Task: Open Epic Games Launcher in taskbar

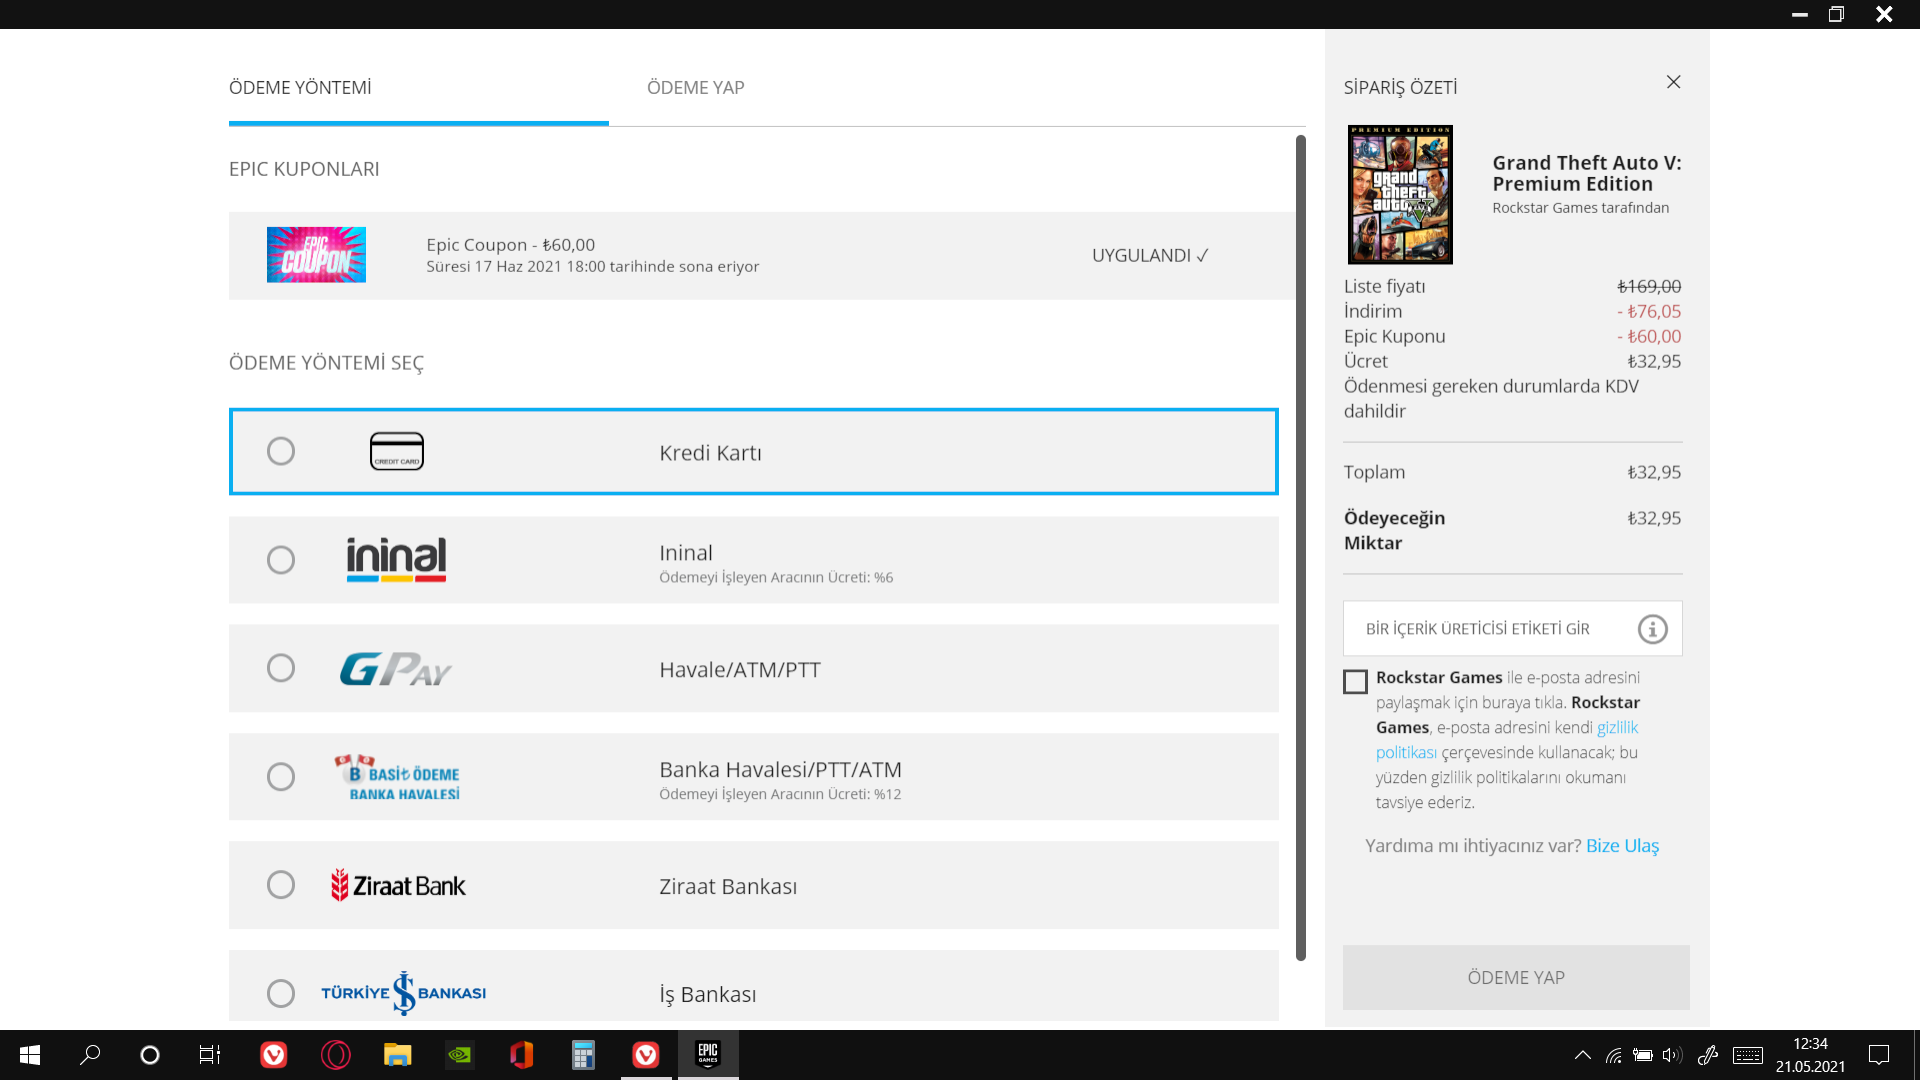Action: [708, 1054]
